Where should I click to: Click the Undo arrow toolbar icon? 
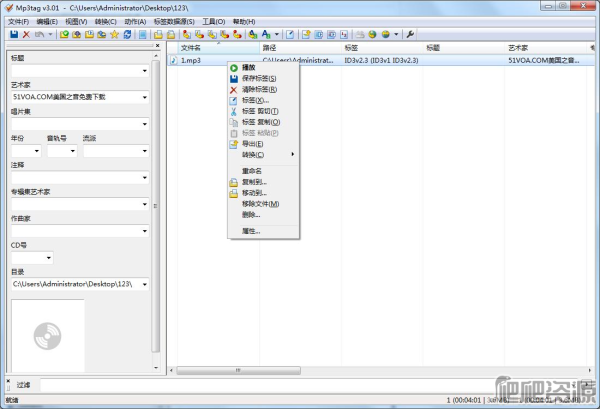(x=39, y=34)
